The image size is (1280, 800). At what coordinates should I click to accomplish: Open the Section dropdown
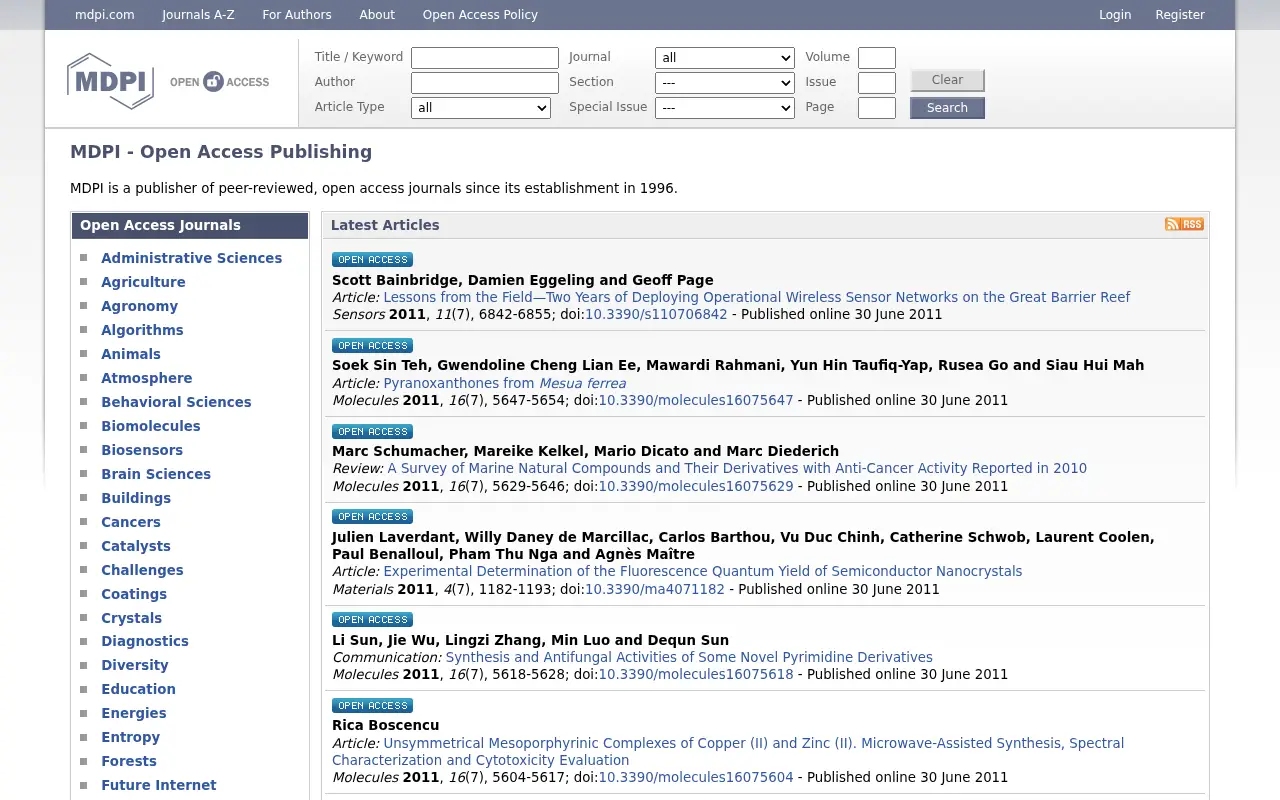tap(725, 83)
